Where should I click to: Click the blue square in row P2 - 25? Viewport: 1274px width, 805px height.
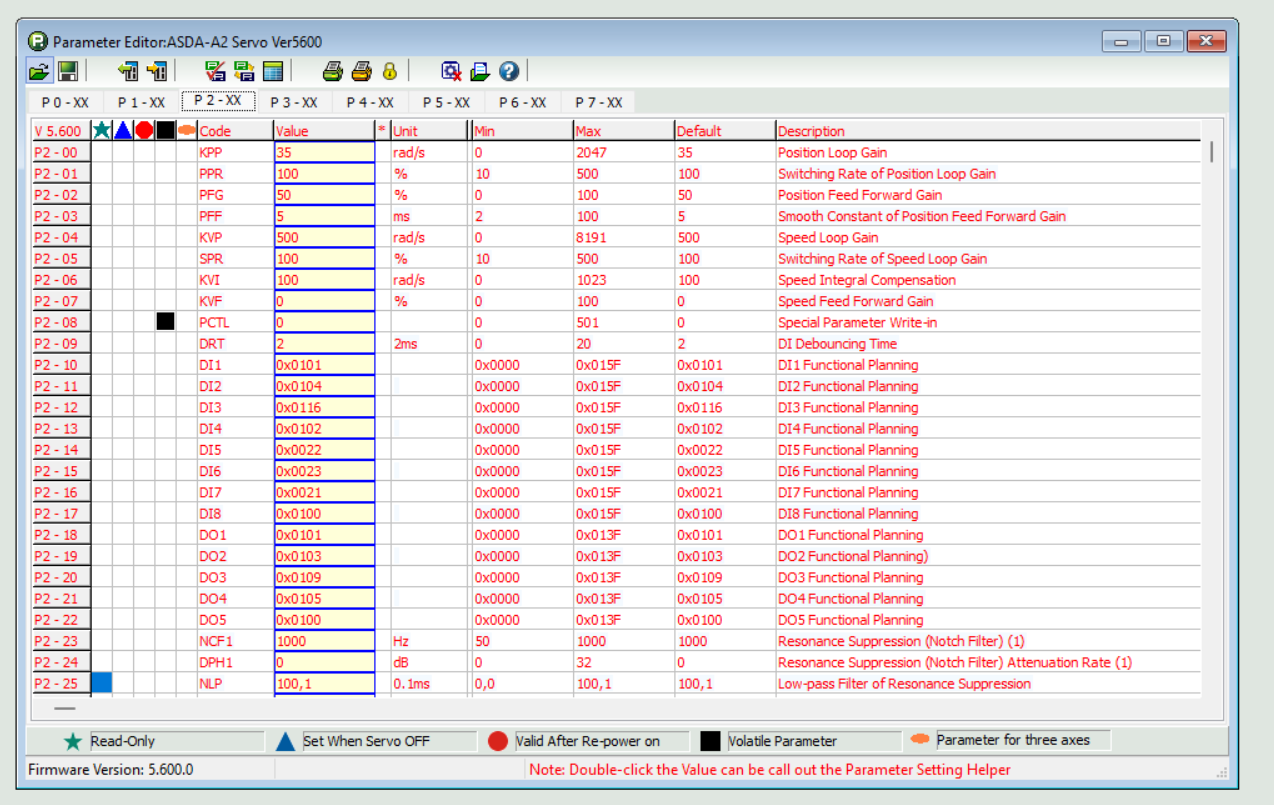[x=101, y=683]
